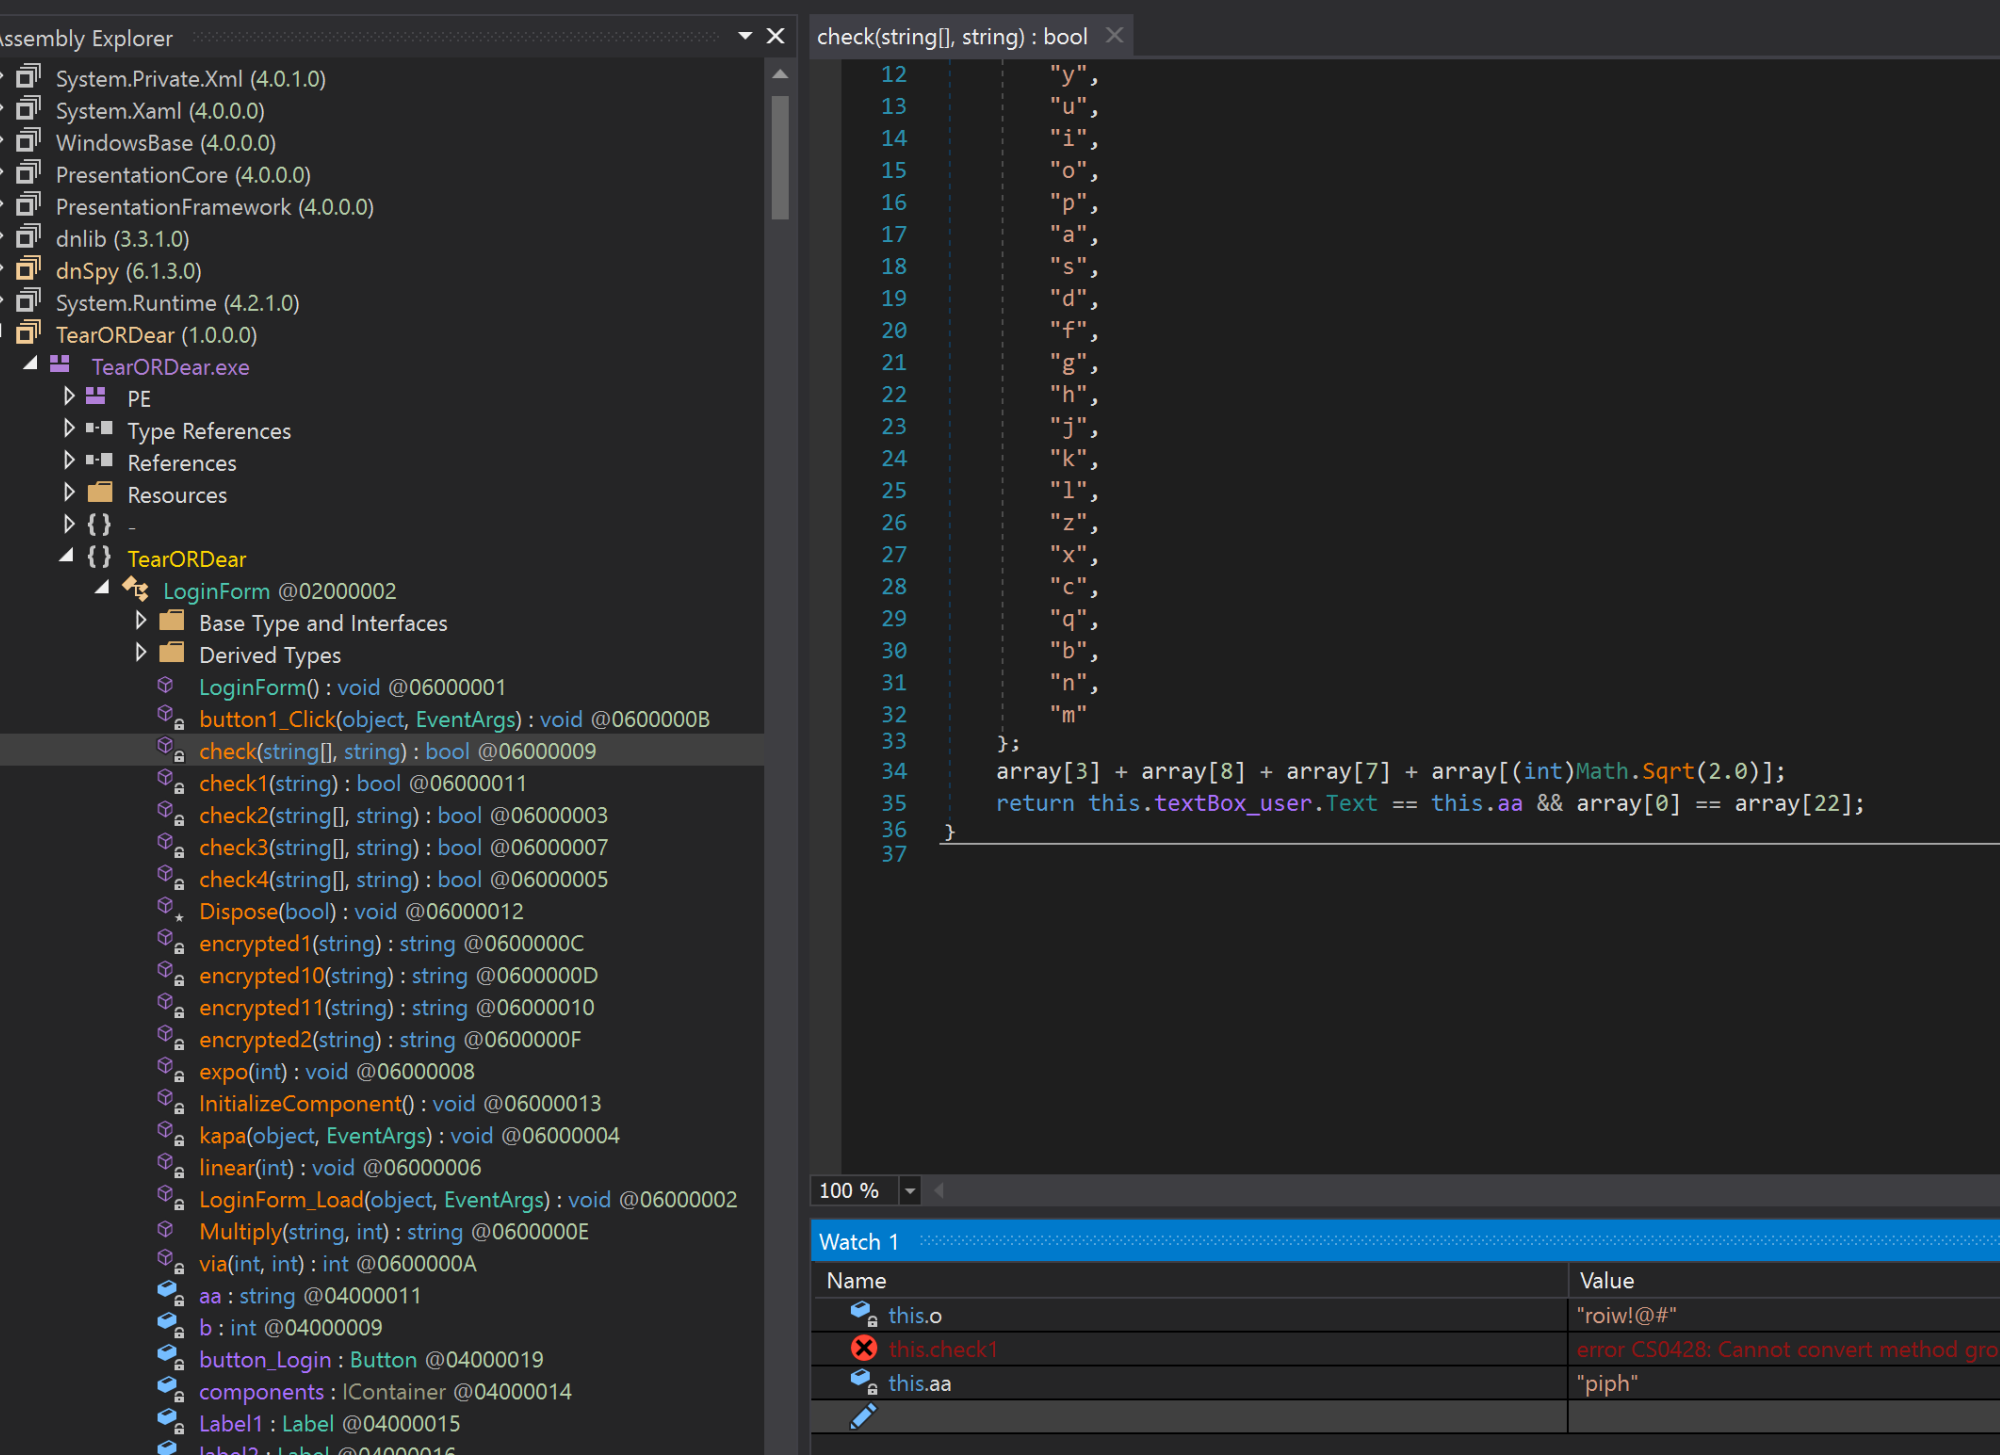Open Assembly Explorer panel options dropdown arrow

tap(745, 36)
